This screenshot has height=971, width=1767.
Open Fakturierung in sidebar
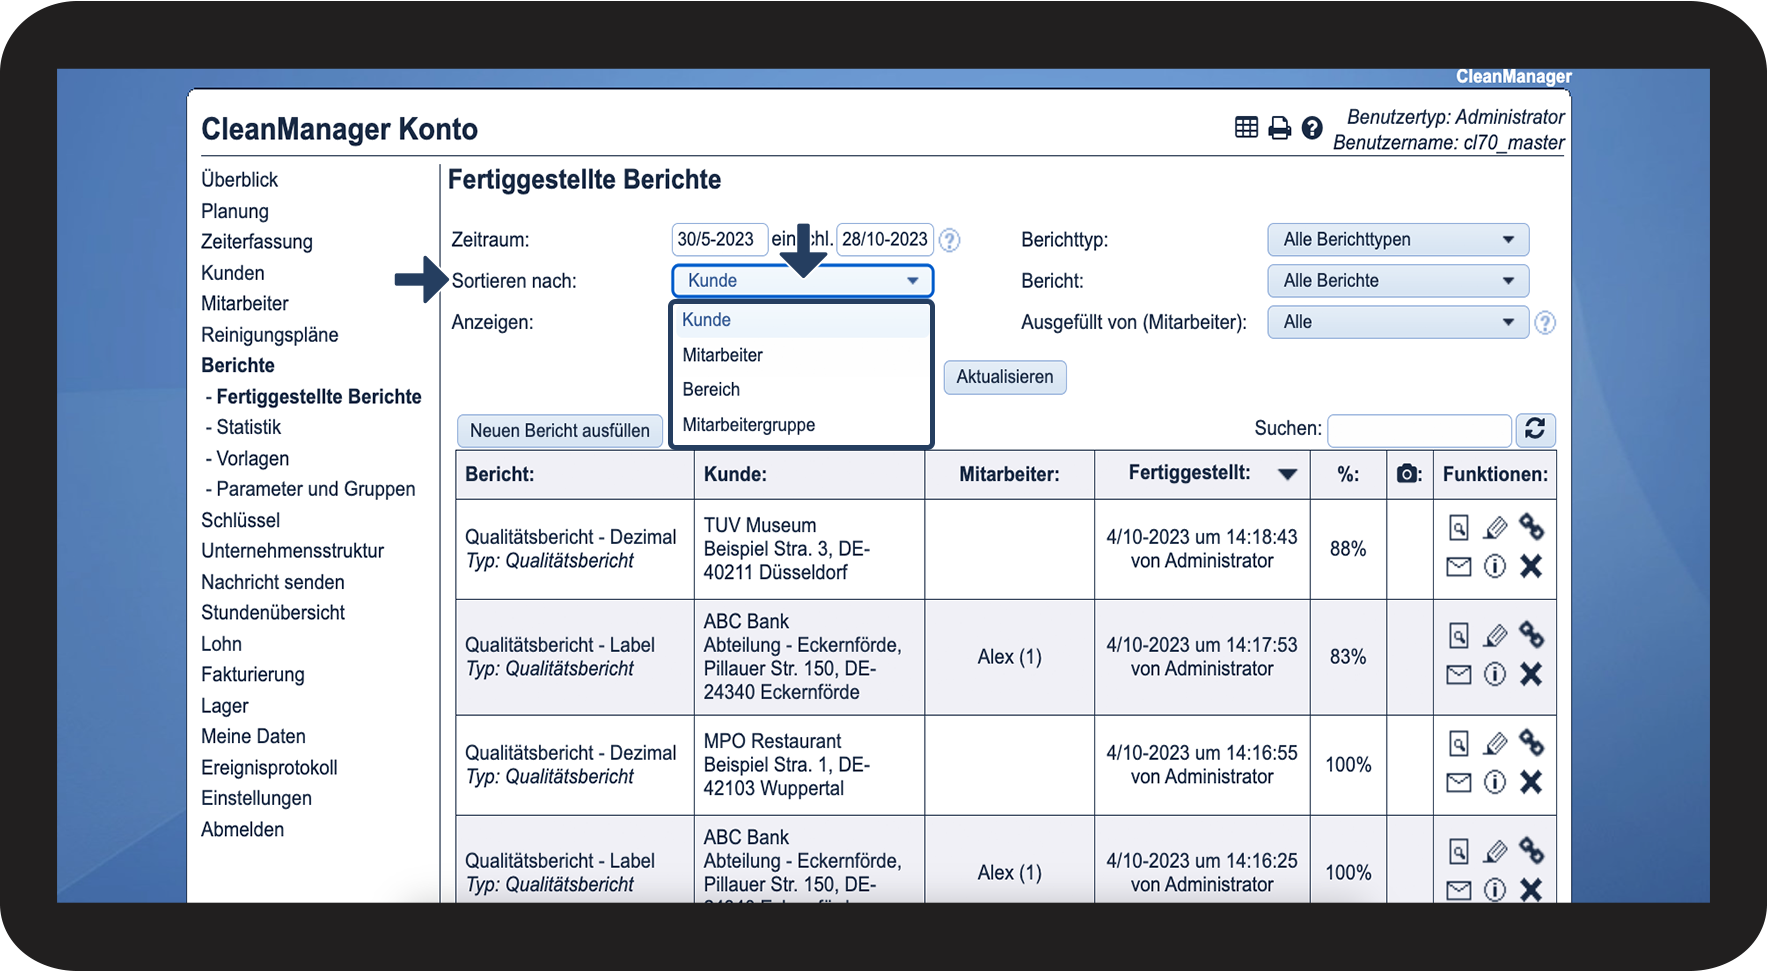[253, 675]
